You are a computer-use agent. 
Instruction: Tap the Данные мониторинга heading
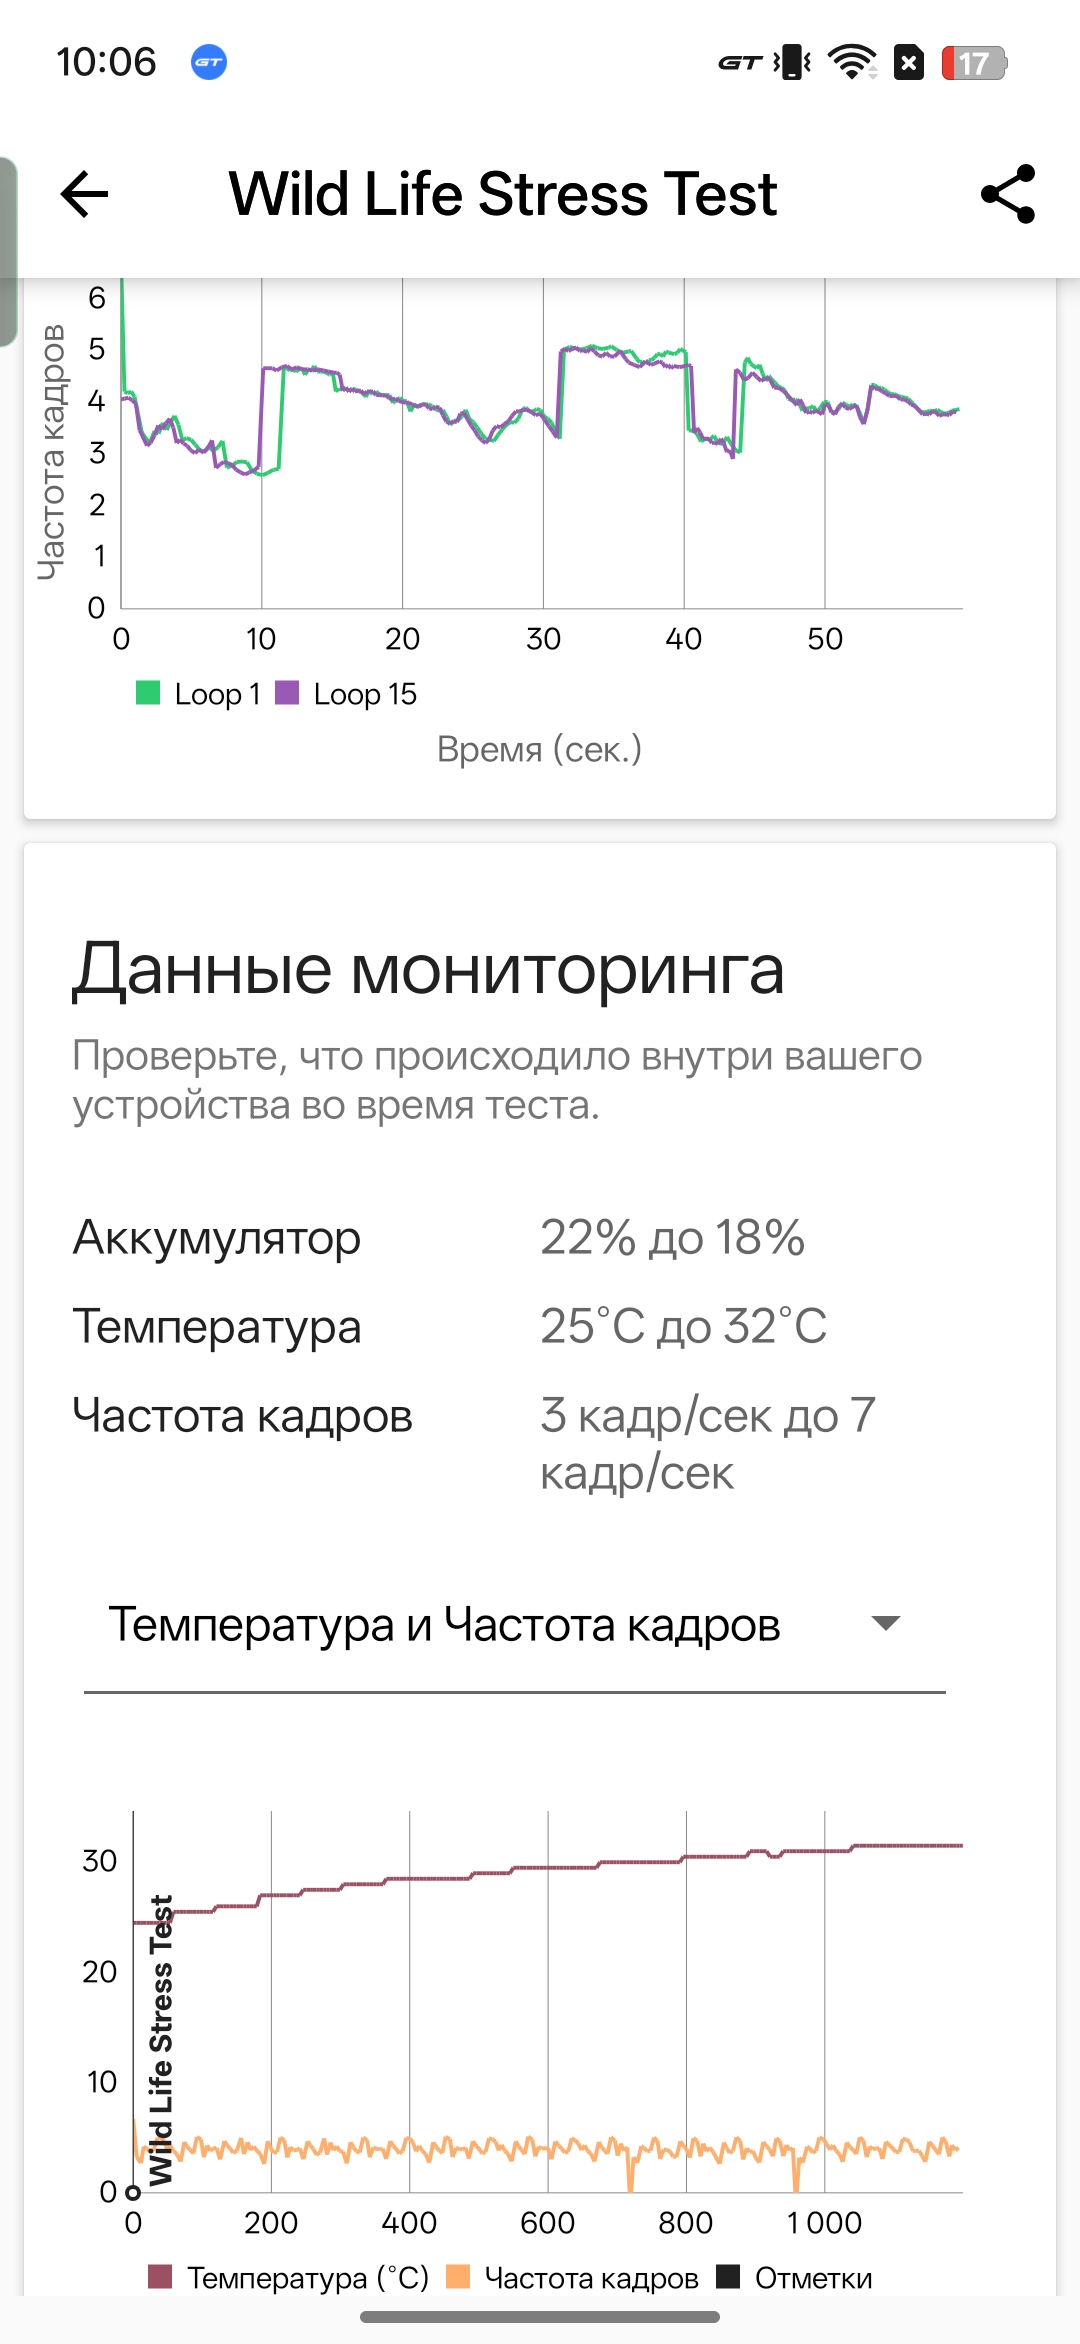pyautogui.click(x=428, y=969)
